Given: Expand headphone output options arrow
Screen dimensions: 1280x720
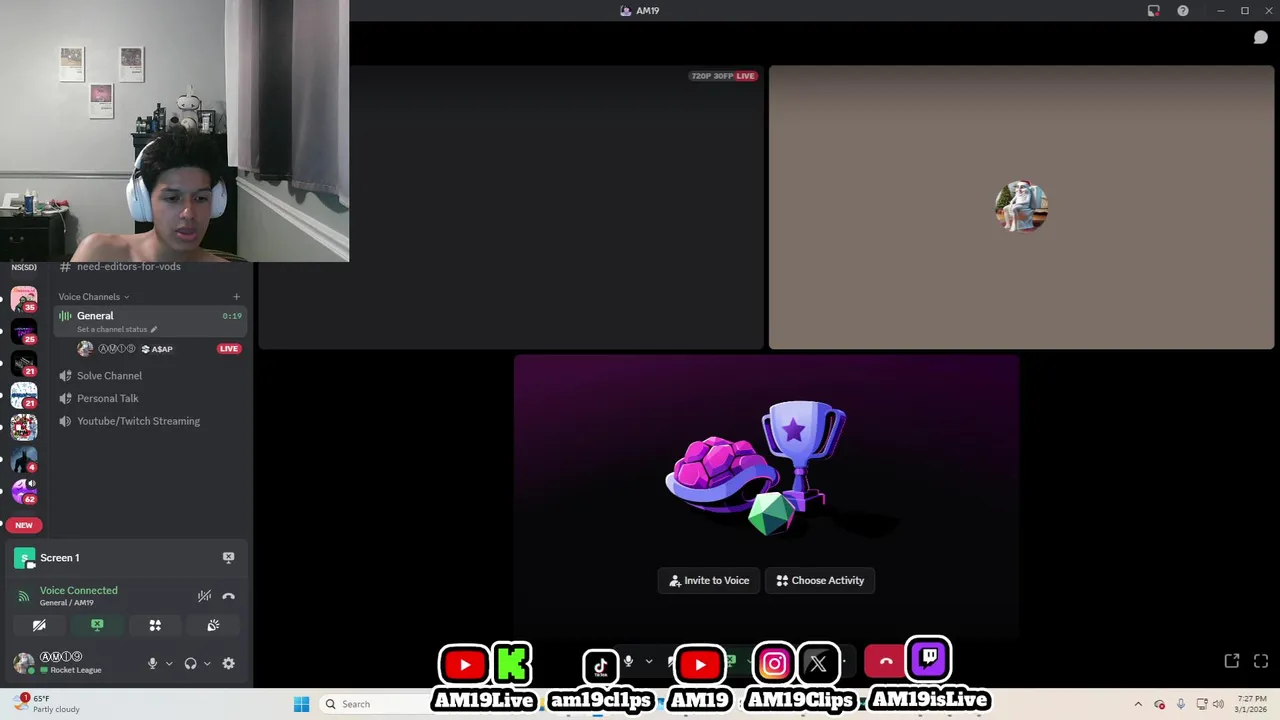Looking at the screenshot, I should (x=206, y=663).
